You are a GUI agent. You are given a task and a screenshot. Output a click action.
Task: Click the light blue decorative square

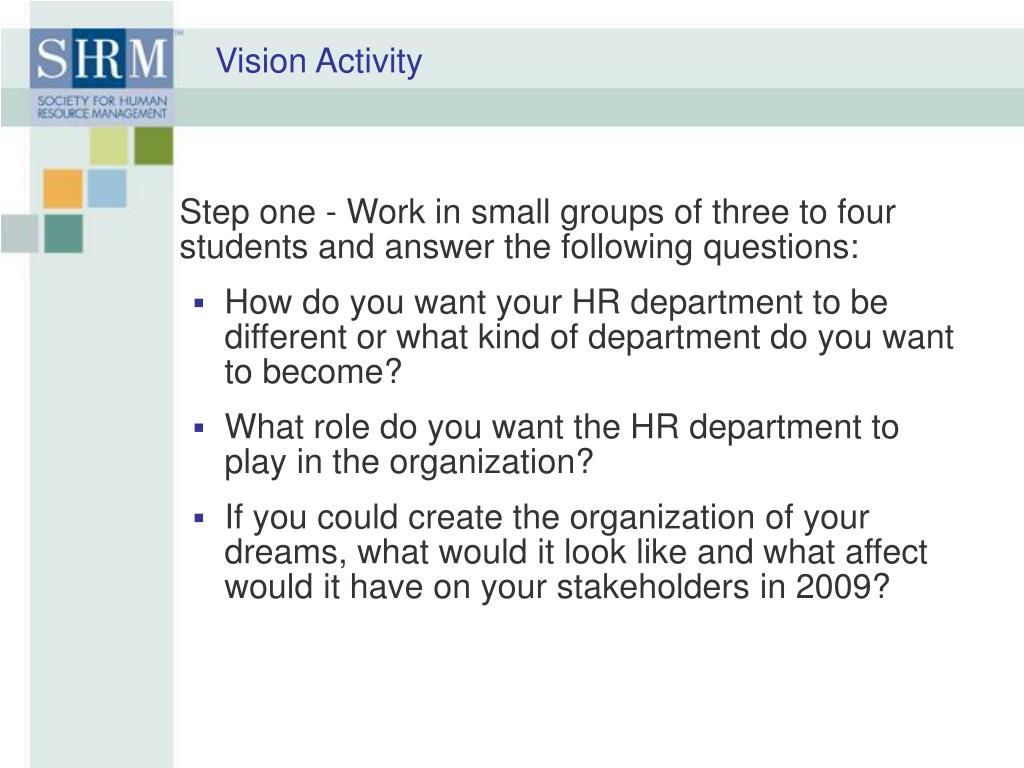click(106, 188)
